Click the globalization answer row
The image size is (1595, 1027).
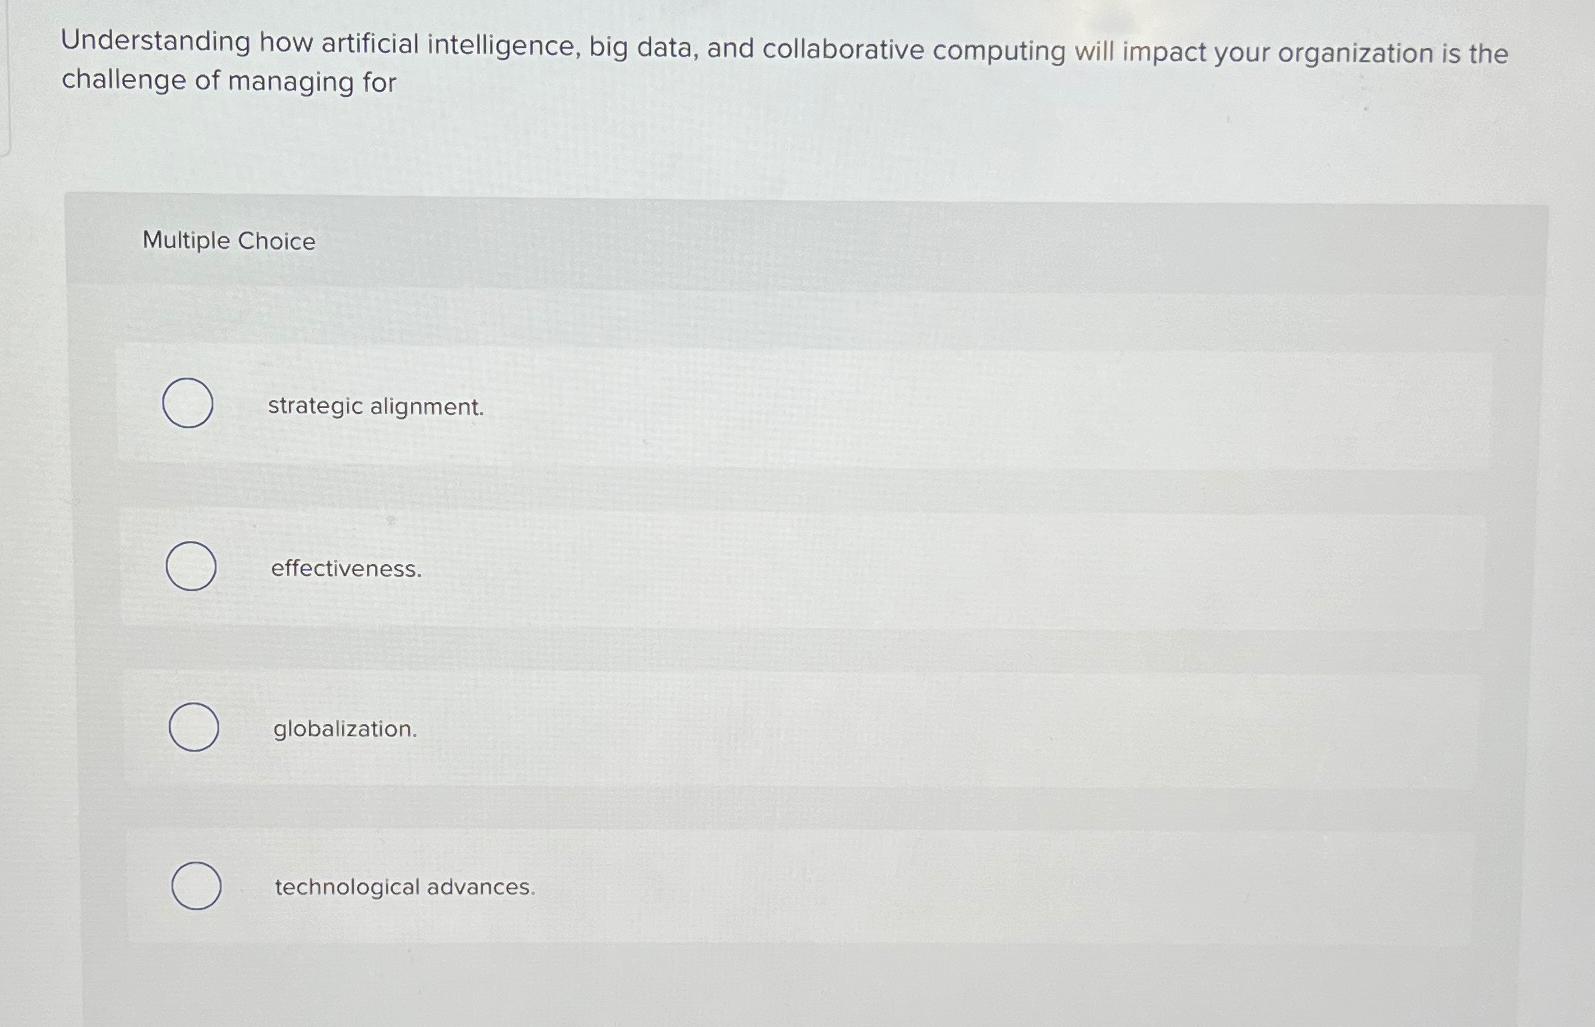click(700, 730)
